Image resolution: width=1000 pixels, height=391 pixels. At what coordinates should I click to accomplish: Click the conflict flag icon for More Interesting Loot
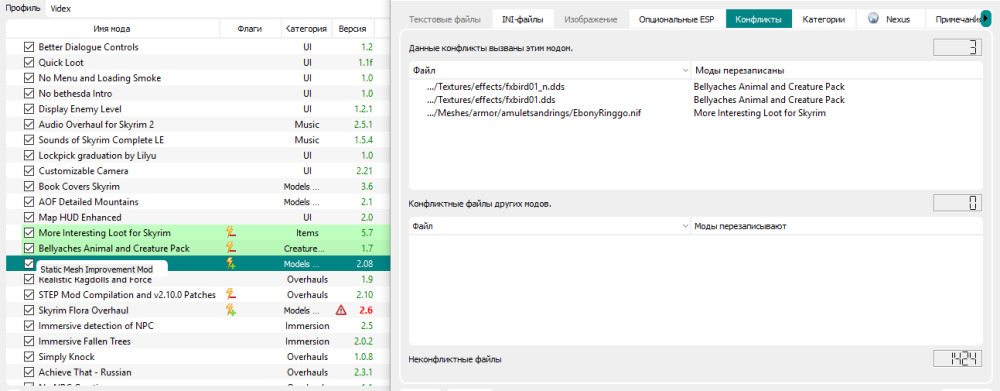tap(231, 233)
